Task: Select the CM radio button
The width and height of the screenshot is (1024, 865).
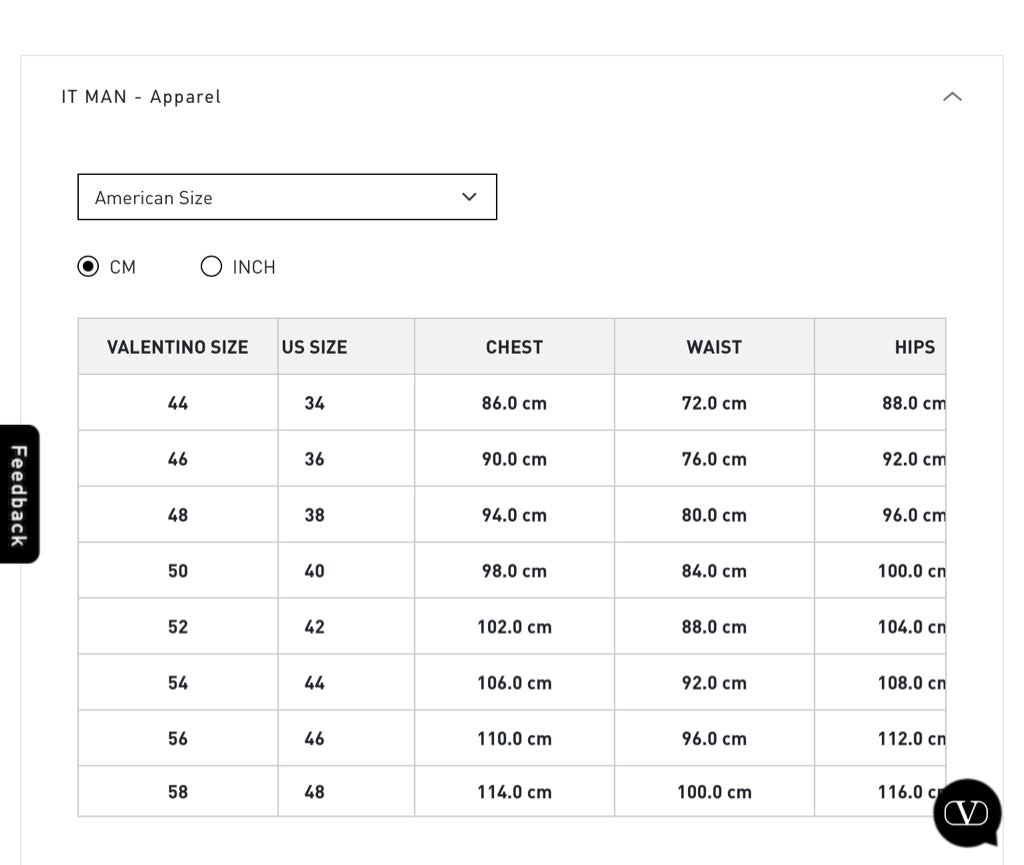Action: coord(89,267)
